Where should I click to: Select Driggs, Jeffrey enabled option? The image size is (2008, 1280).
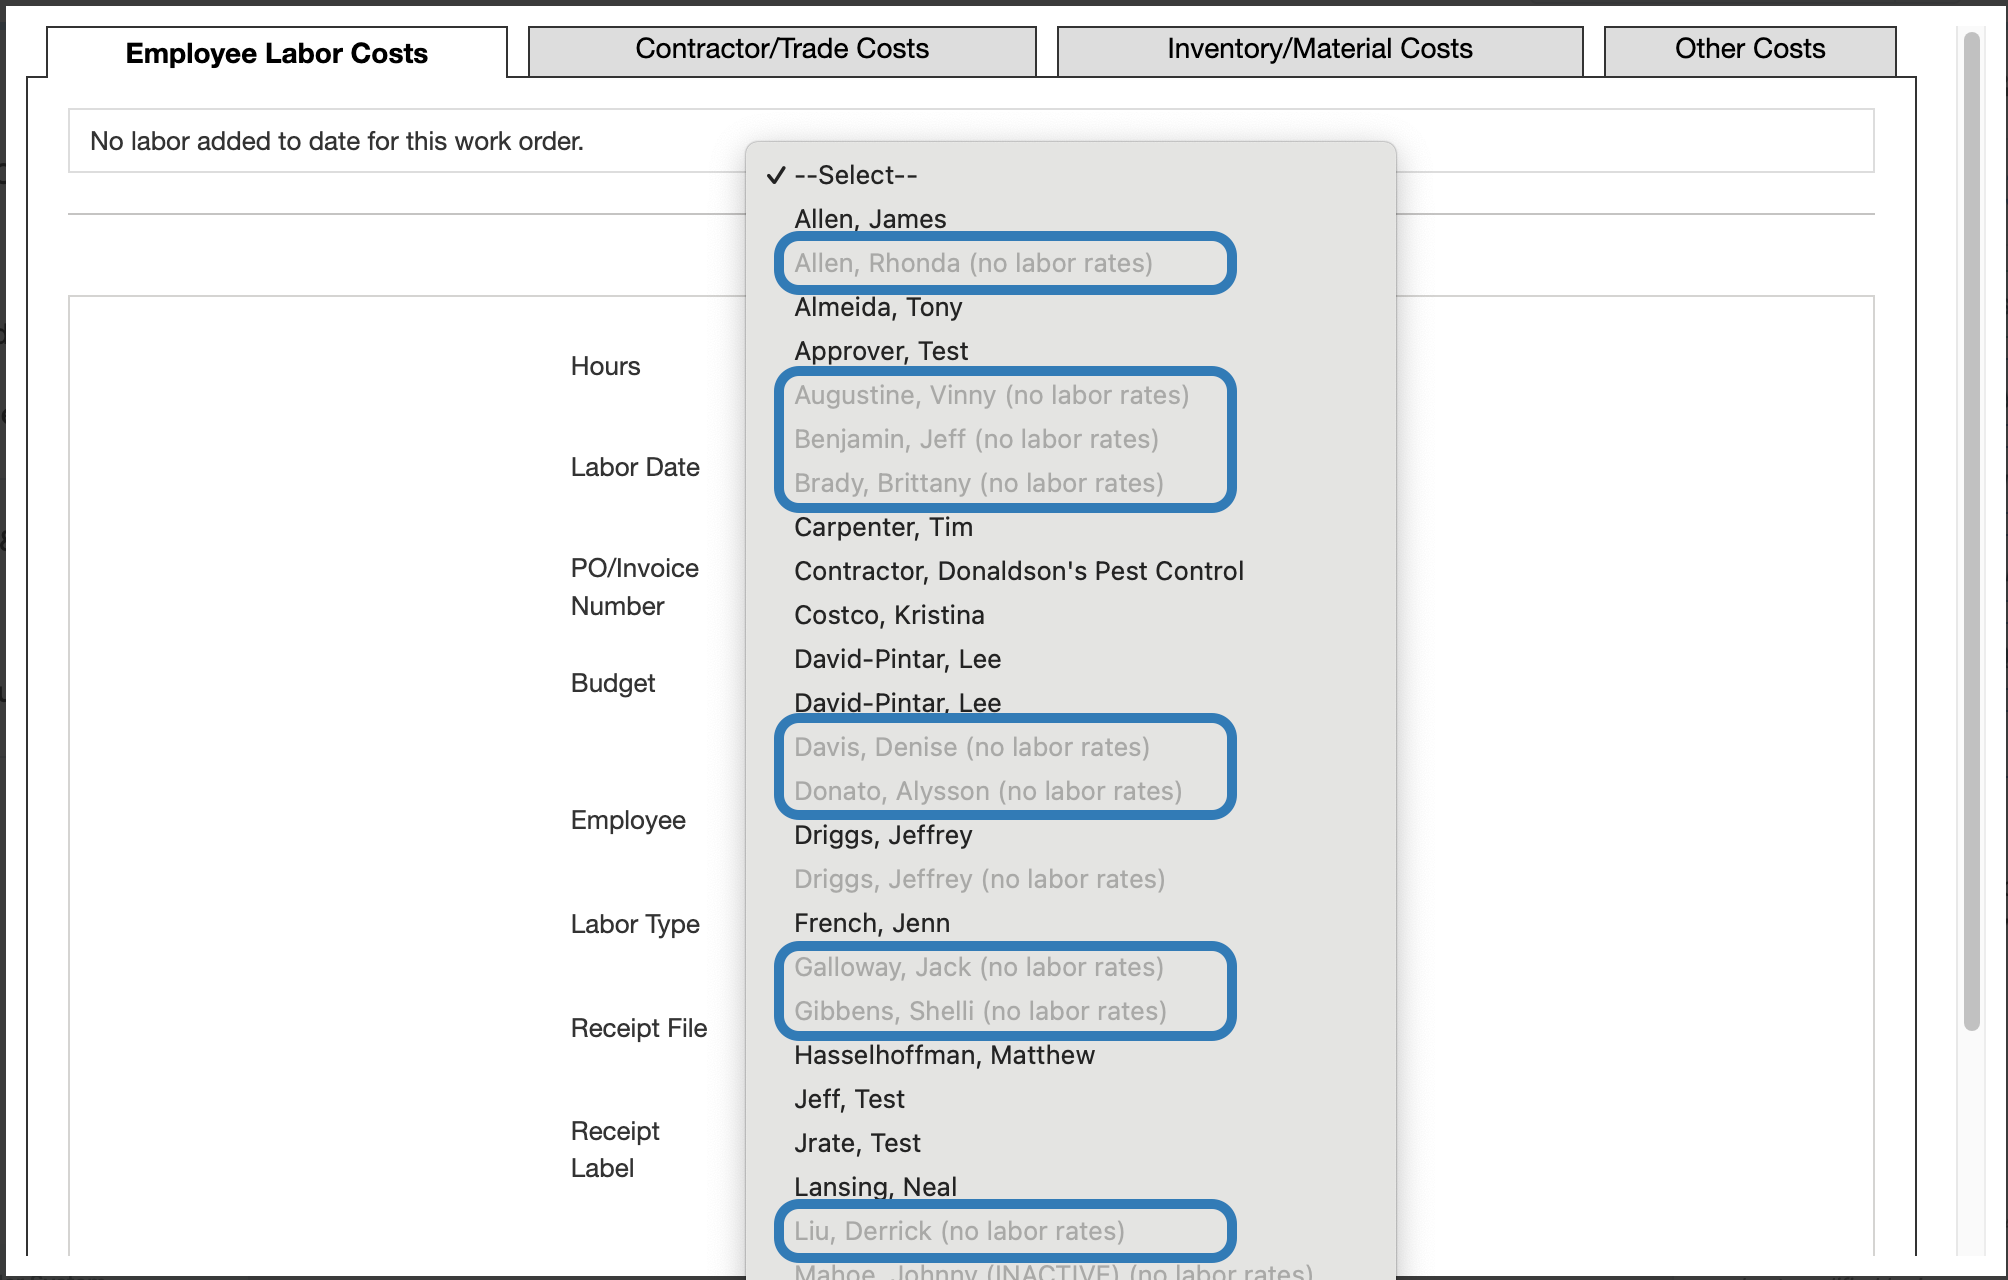(883, 835)
